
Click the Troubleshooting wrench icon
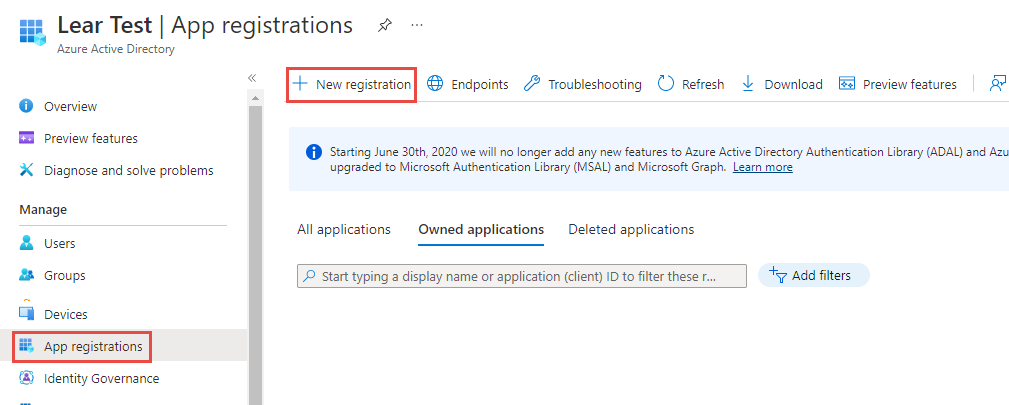pyautogui.click(x=532, y=84)
